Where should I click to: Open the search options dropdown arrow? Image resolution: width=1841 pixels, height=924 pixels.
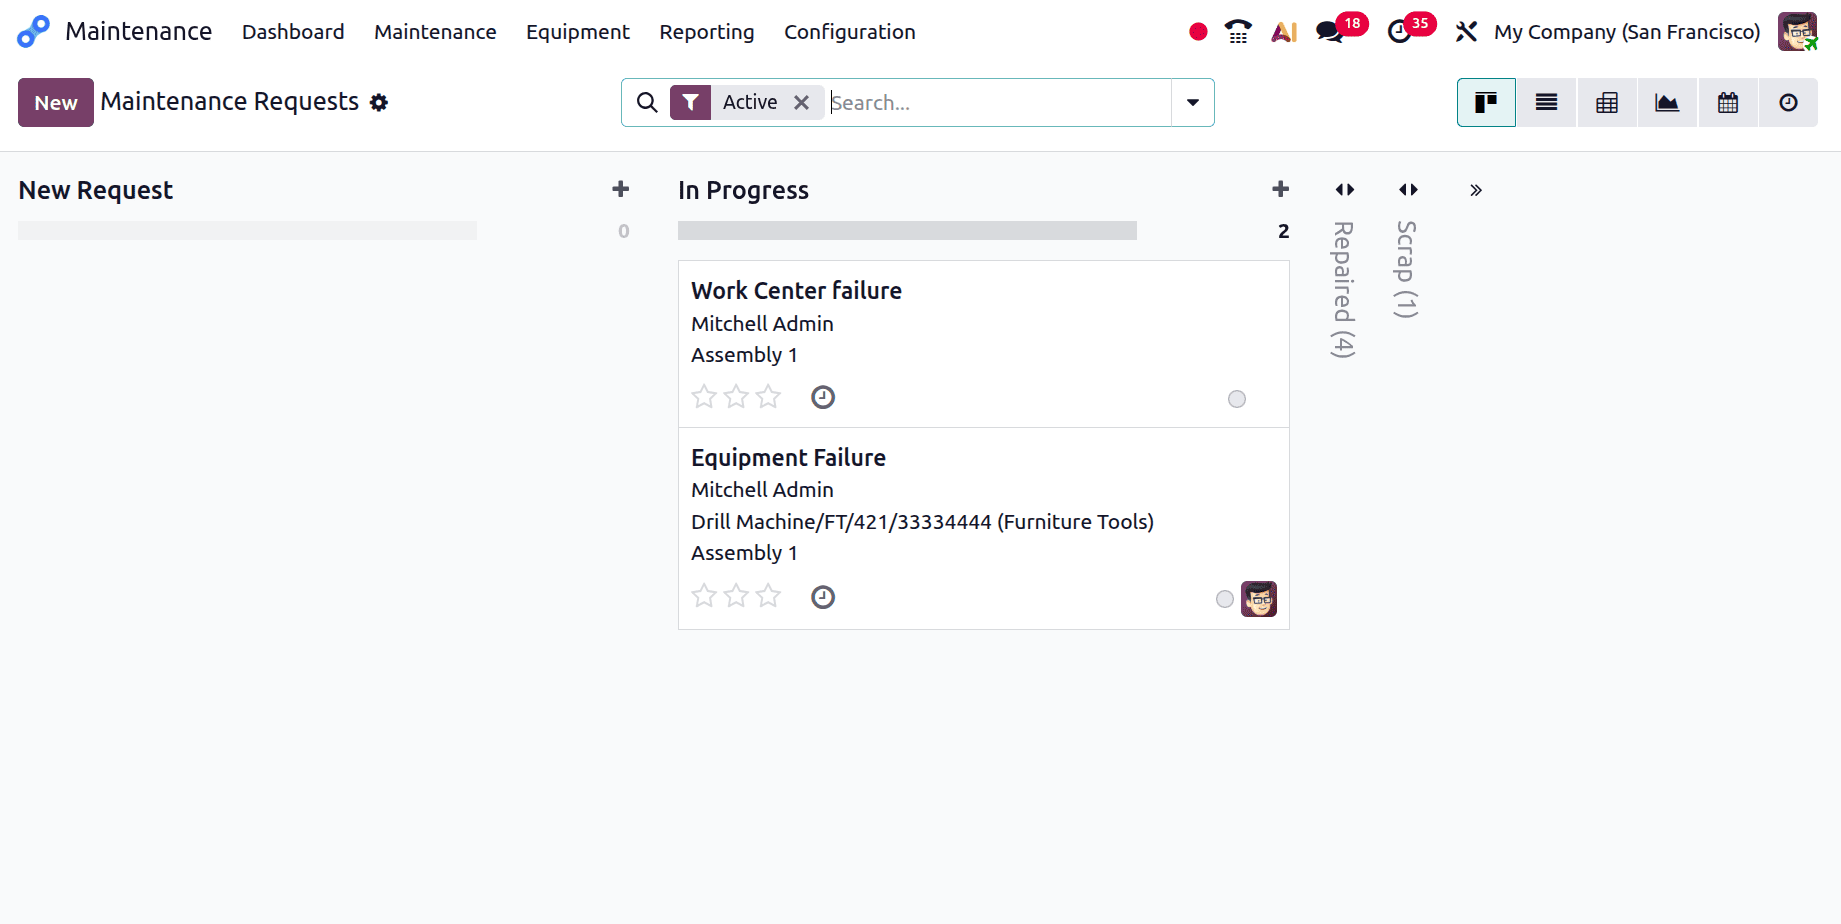[x=1193, y=102]
